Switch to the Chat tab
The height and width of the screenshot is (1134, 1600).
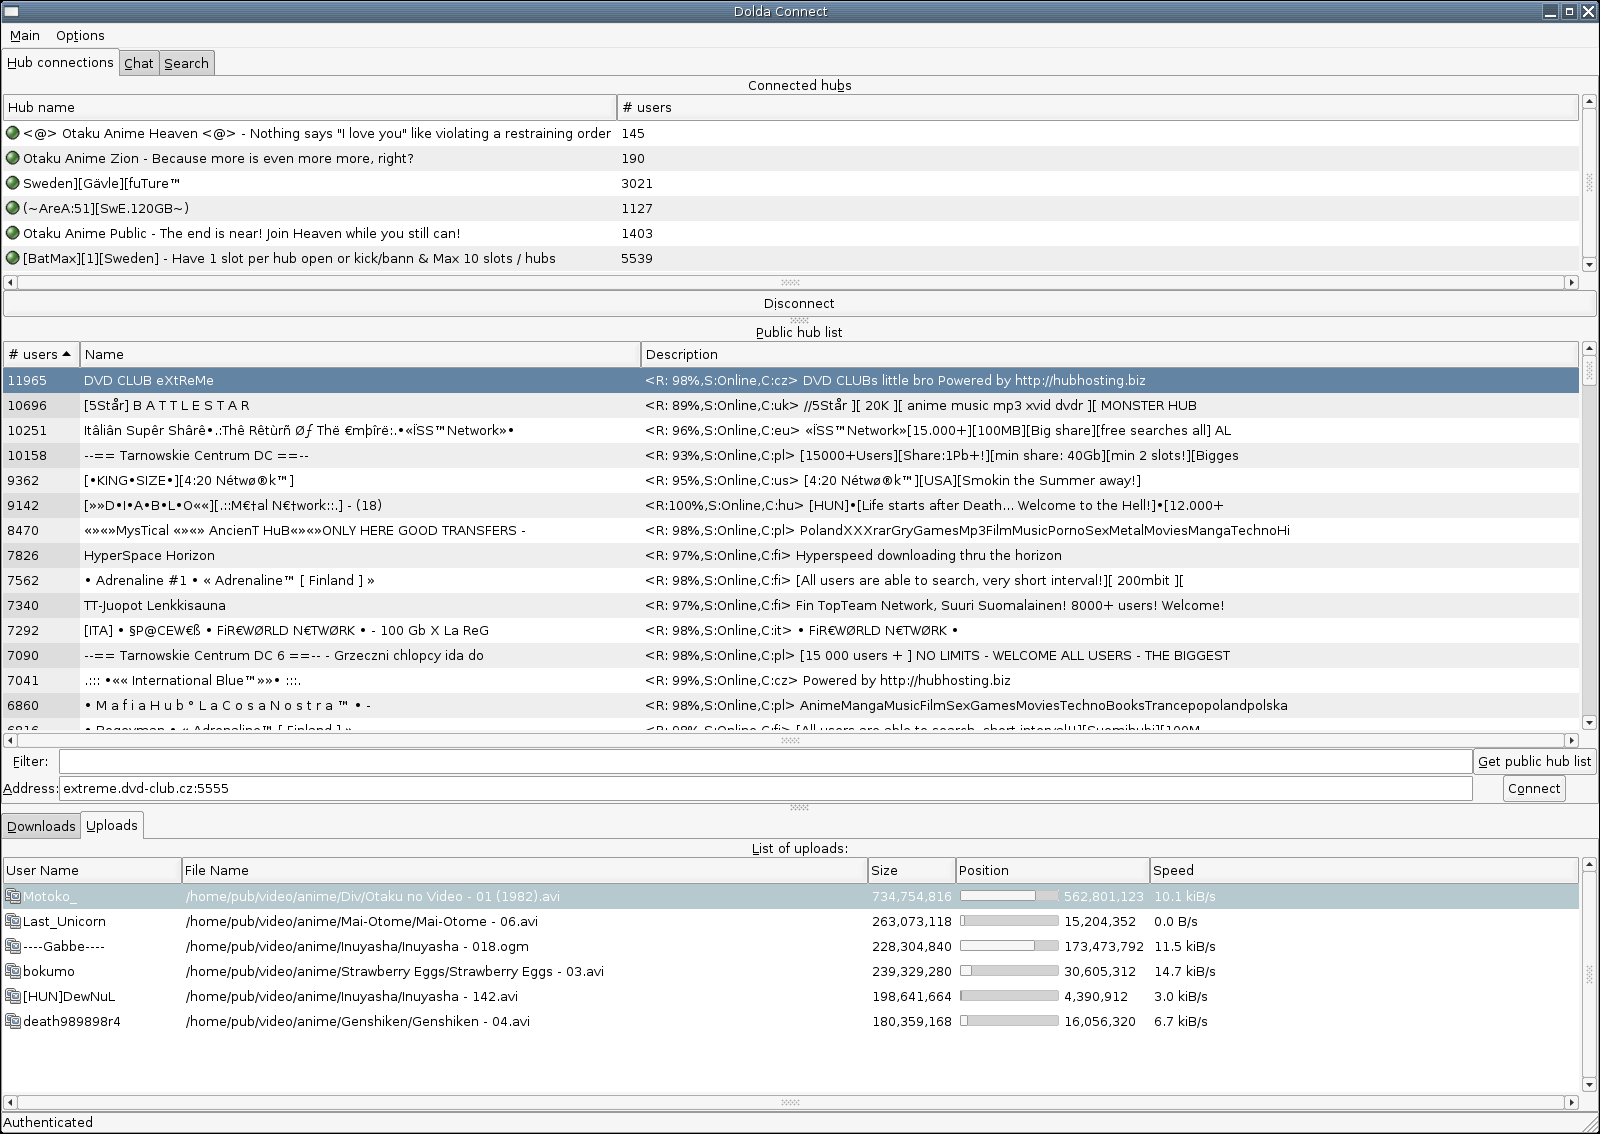click(x=139, y=63)
